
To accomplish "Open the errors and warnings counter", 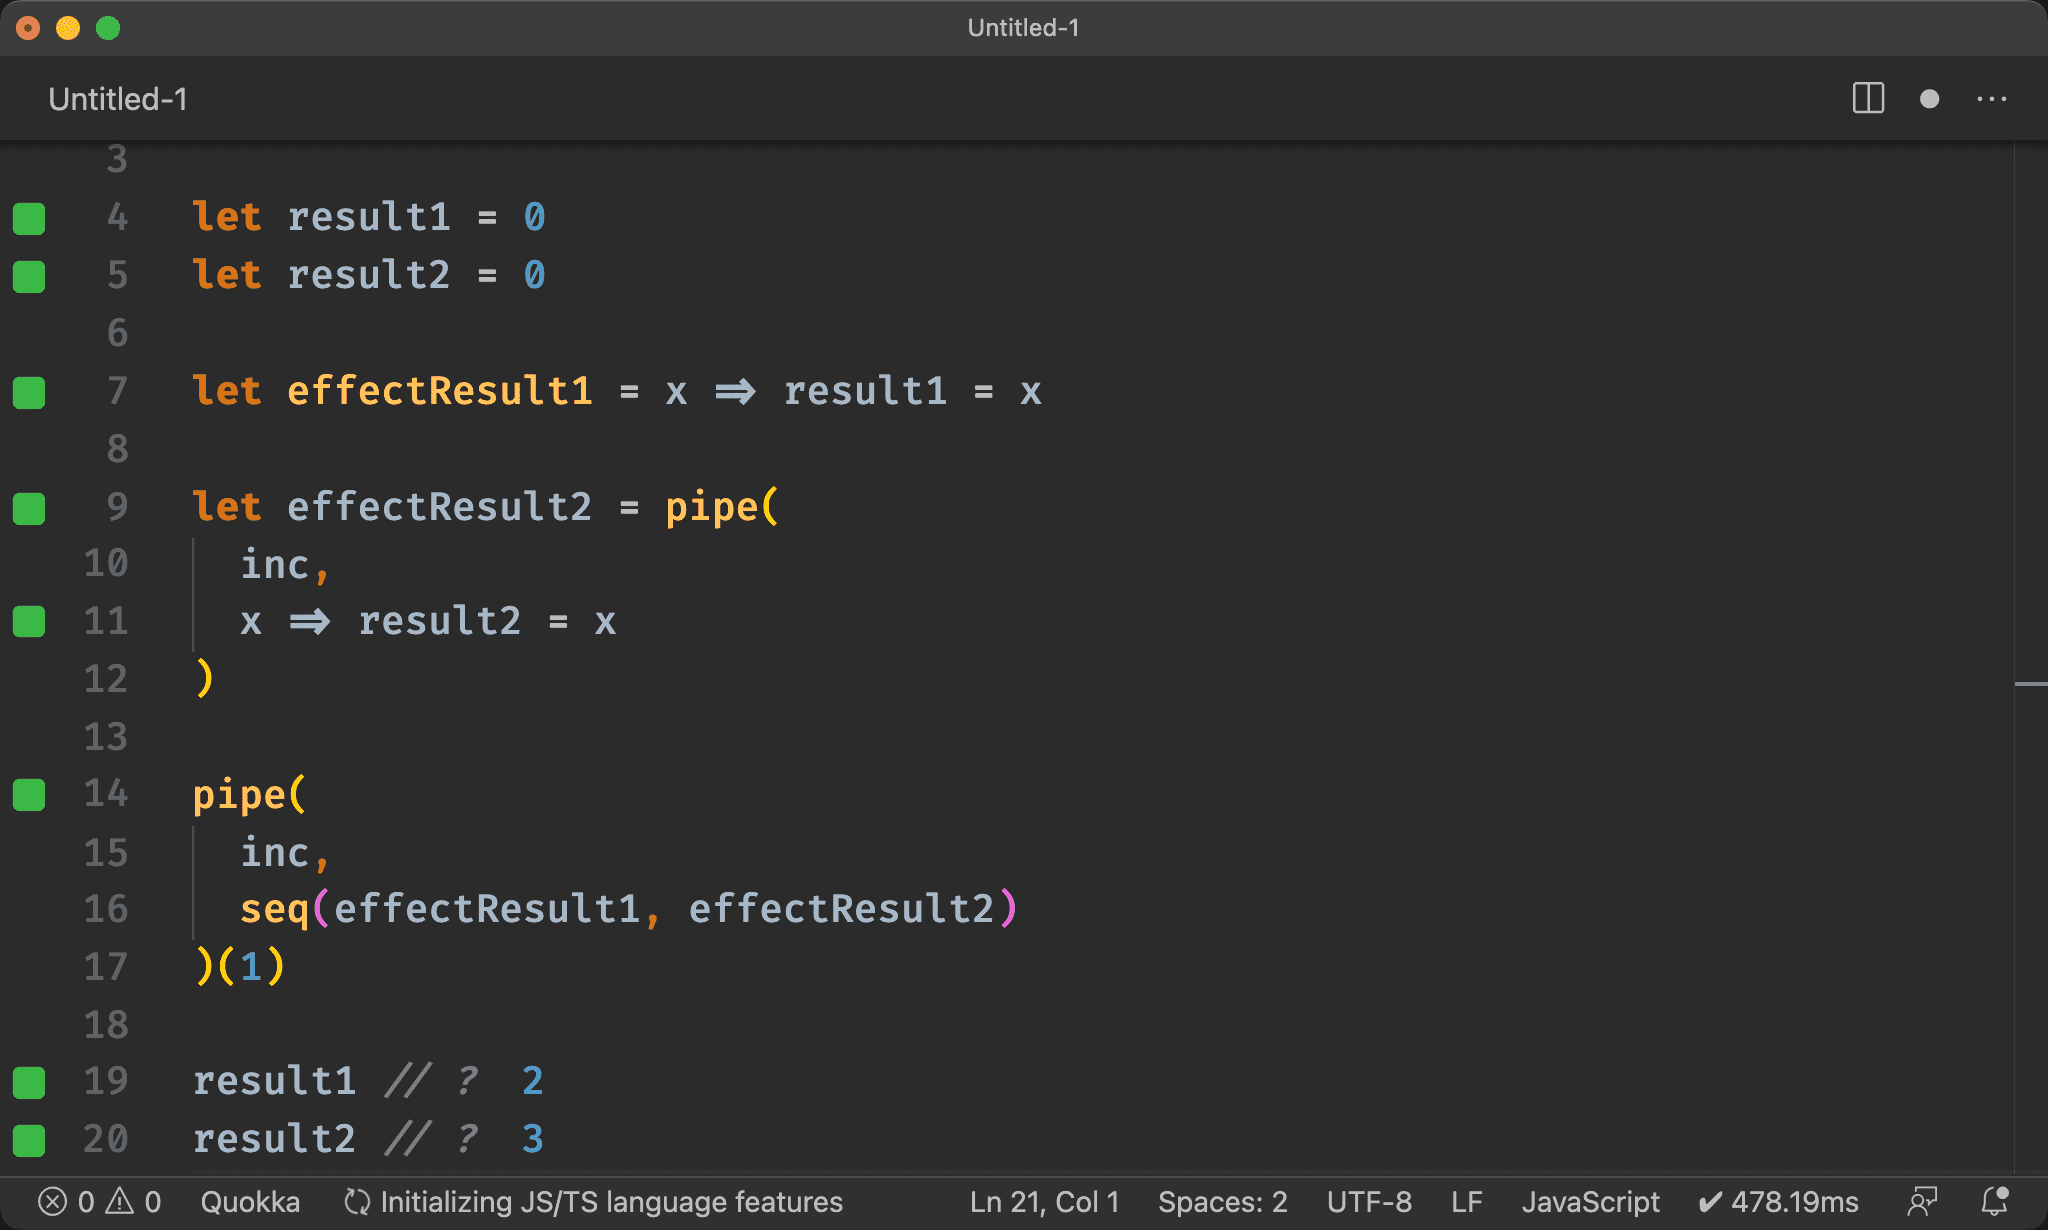I will (100, 1201).
